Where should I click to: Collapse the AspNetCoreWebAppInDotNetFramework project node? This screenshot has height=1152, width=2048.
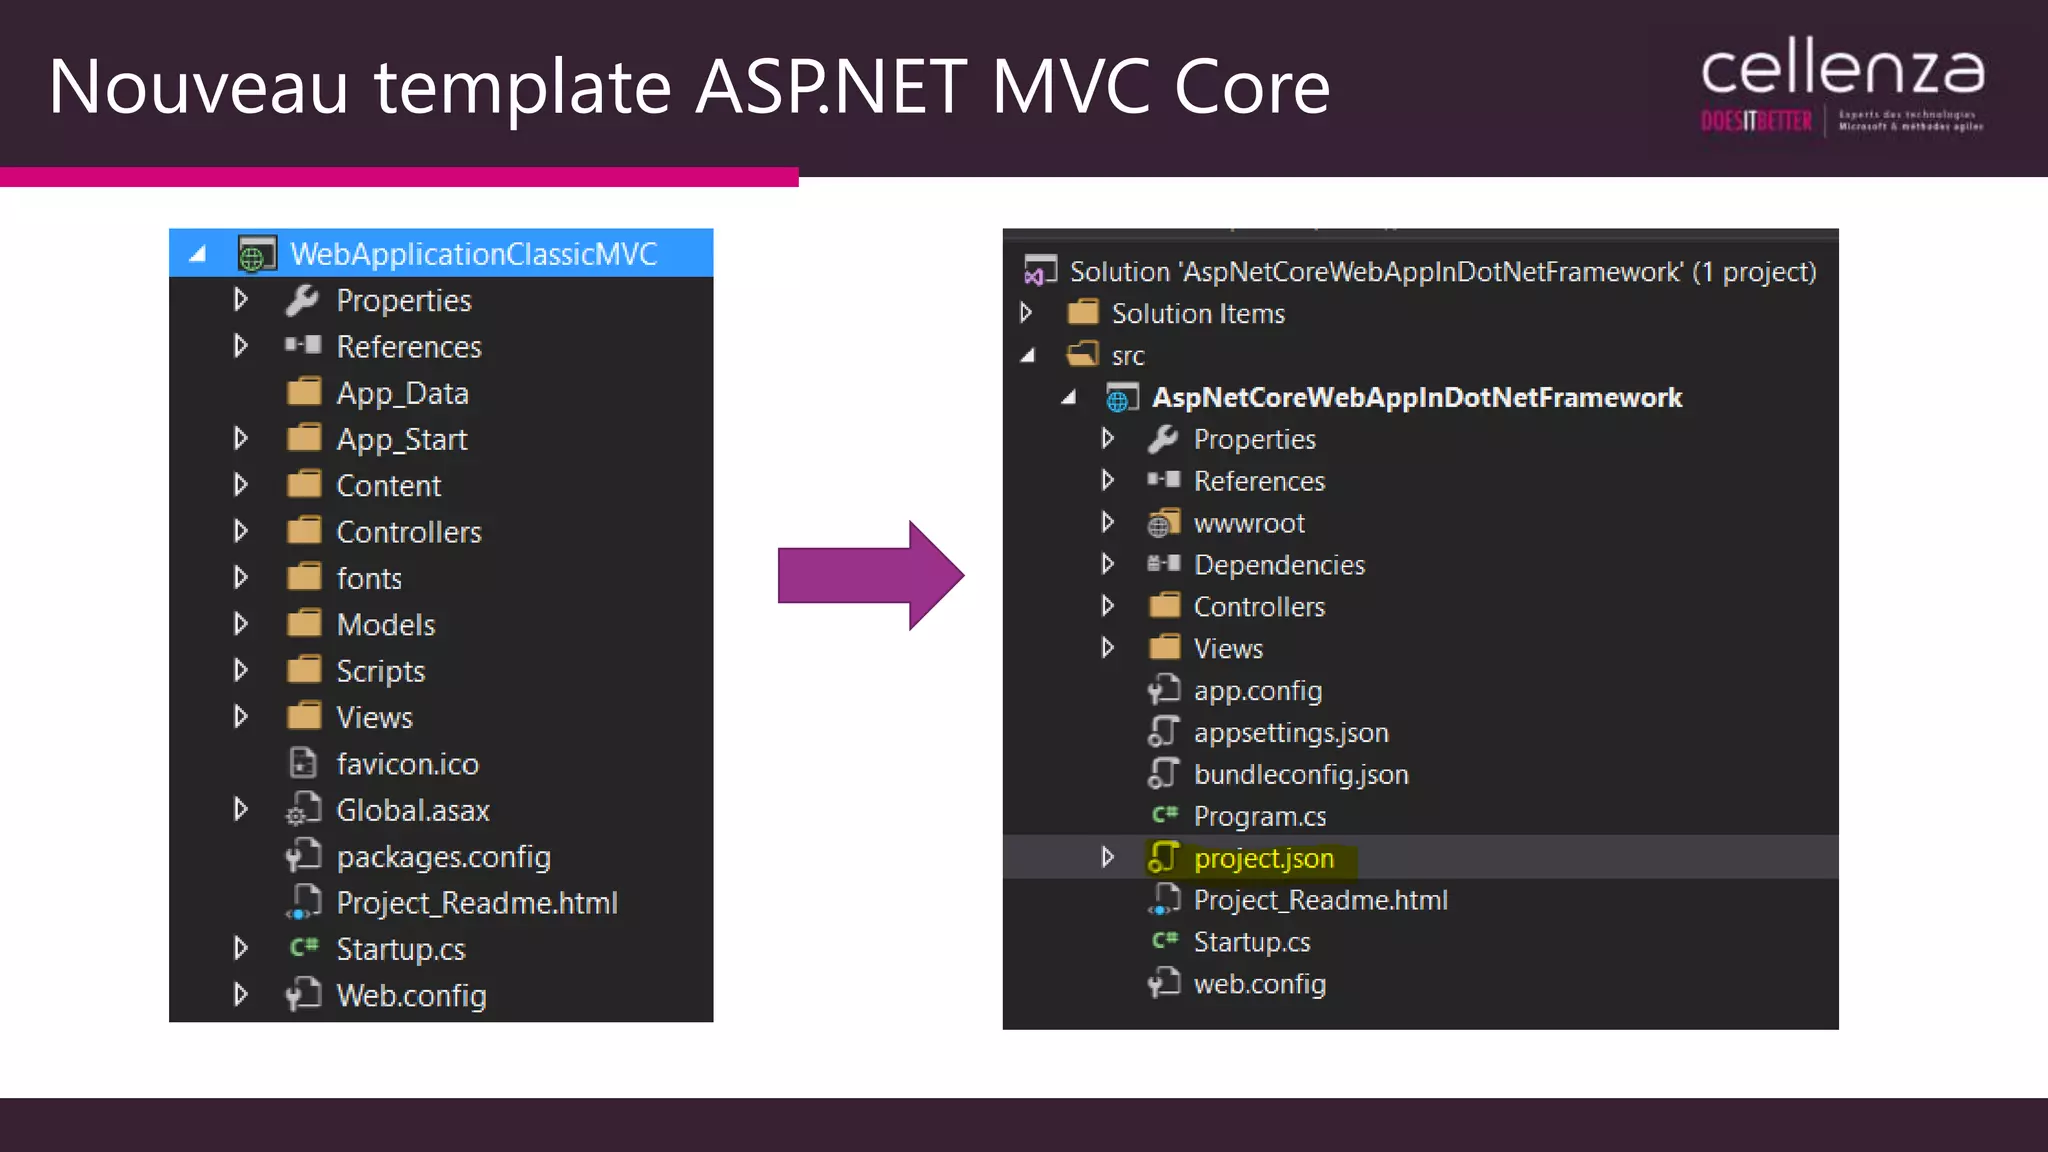[x=1069, y=397]
